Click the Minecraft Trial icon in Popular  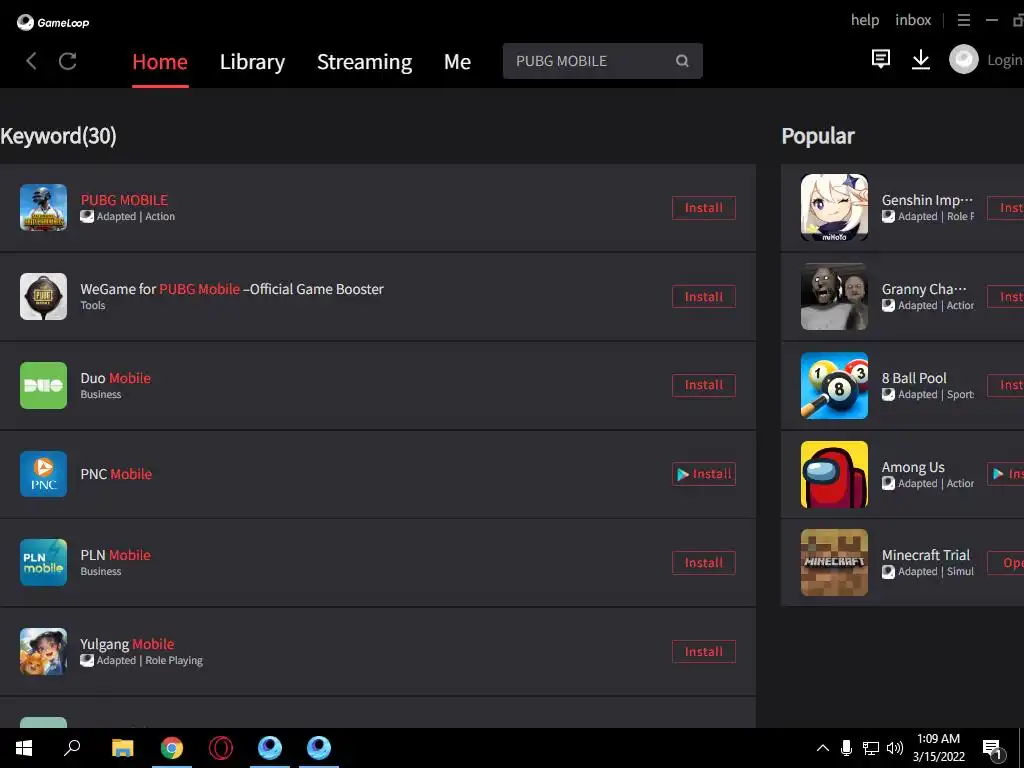click(x=835, y=562)
